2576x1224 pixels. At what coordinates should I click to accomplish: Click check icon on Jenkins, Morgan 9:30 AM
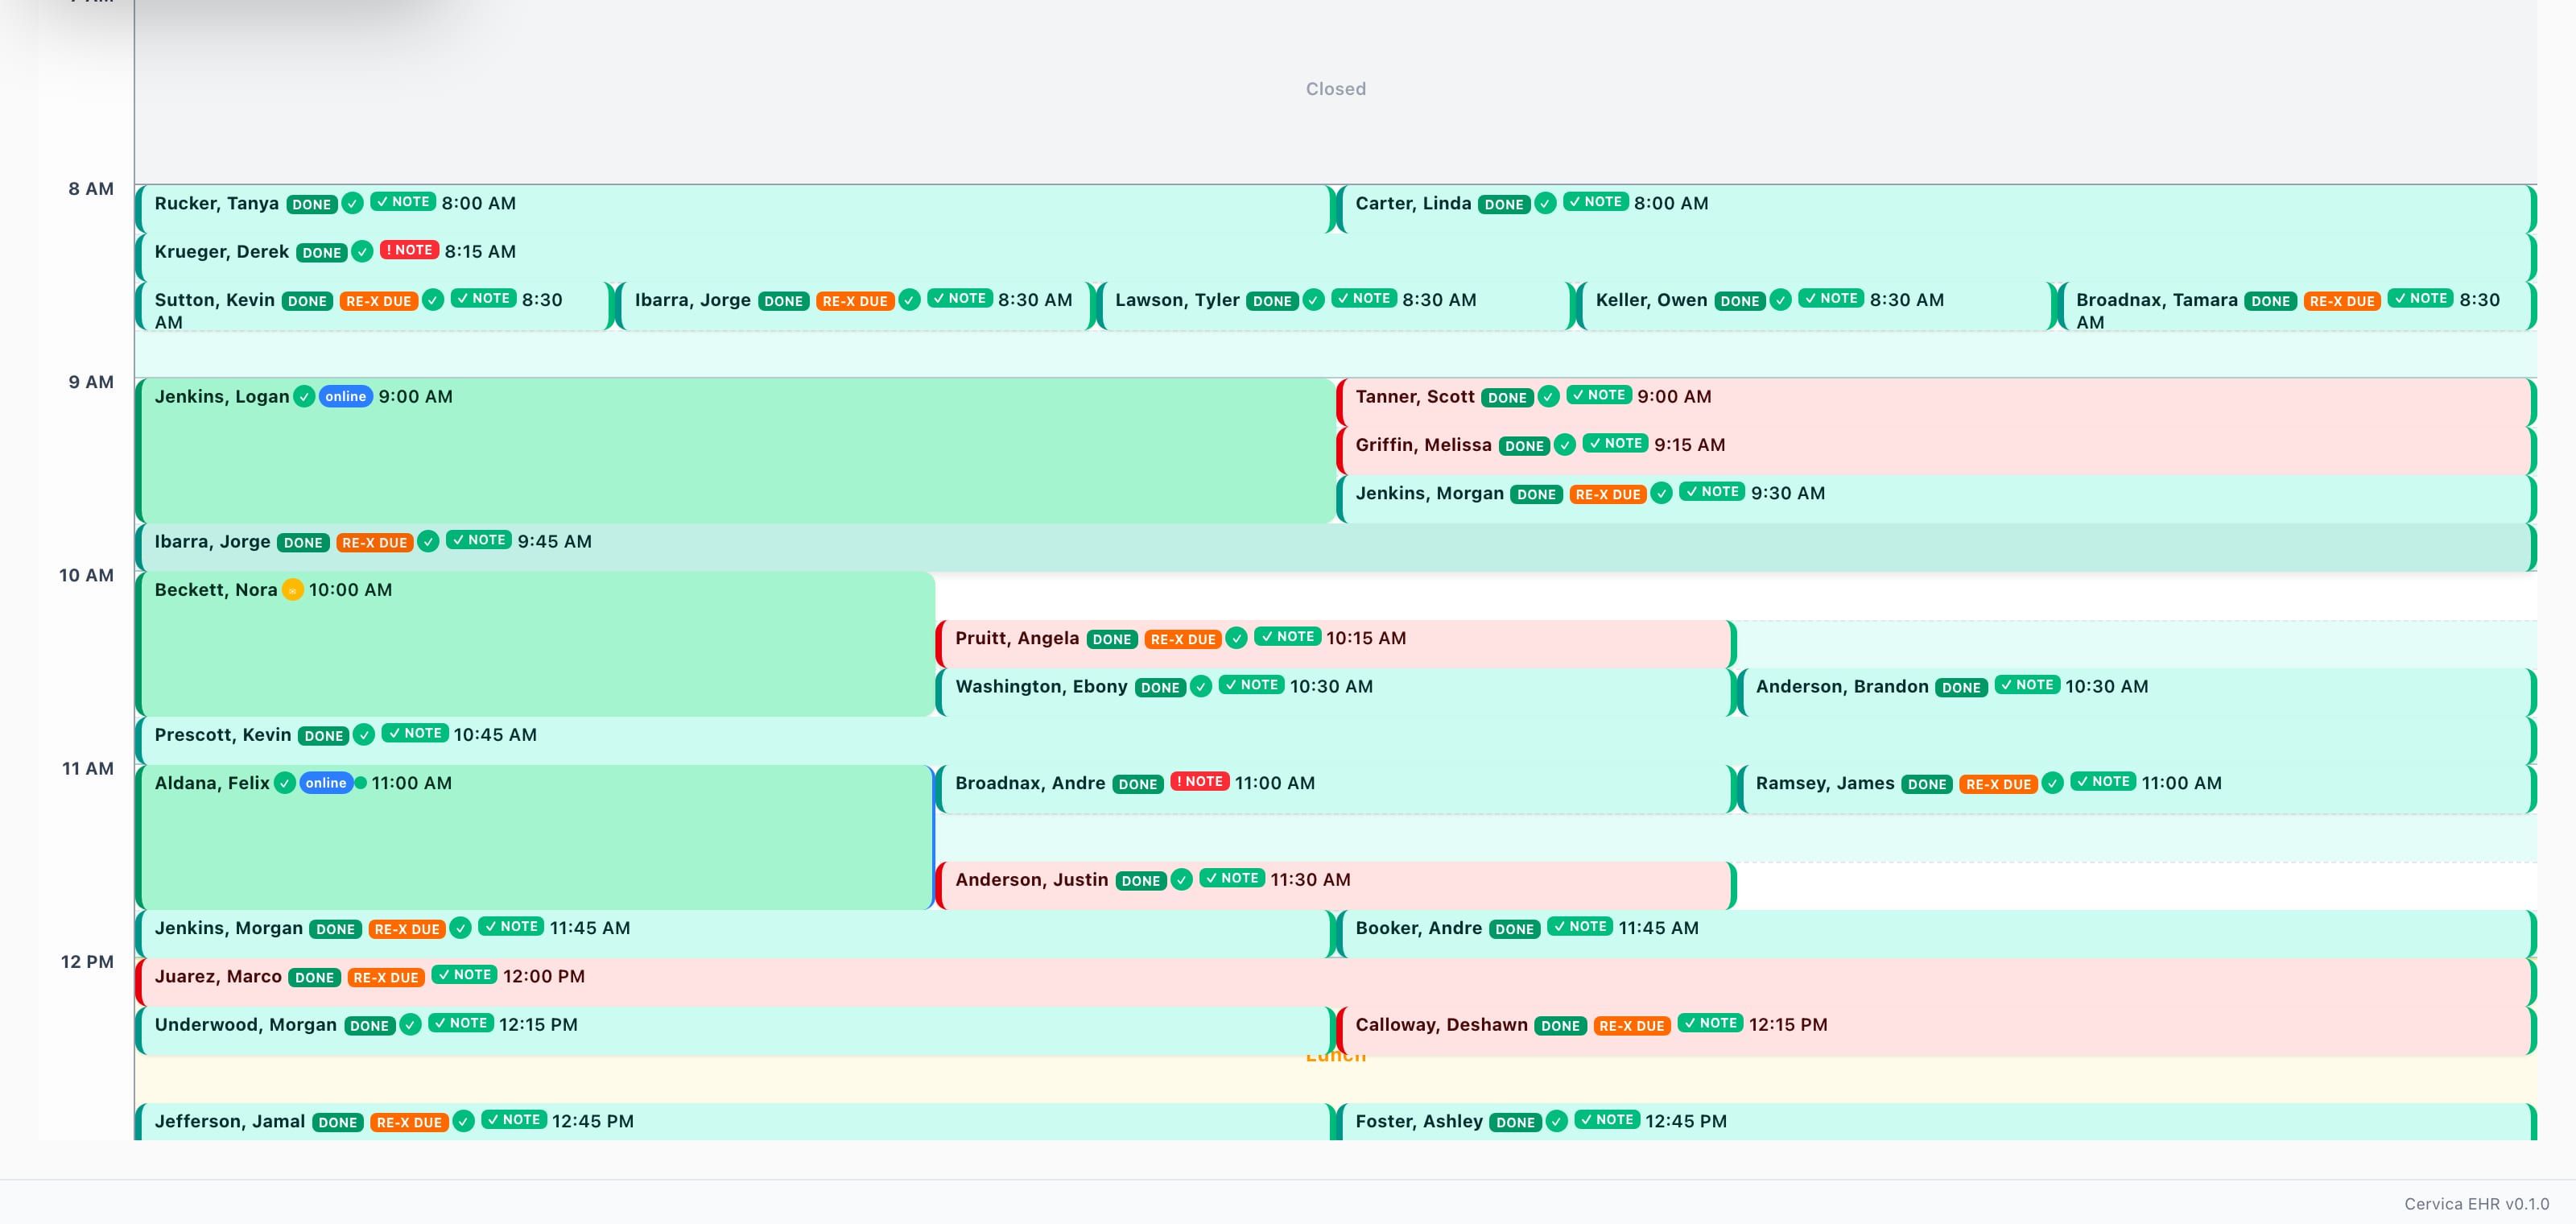tap(1661, 493)
